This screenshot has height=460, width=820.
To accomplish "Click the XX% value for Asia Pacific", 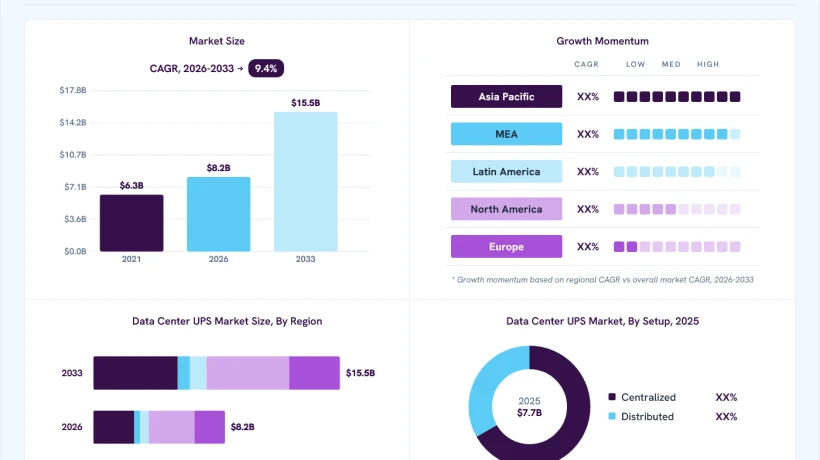I will click(588, 97).
